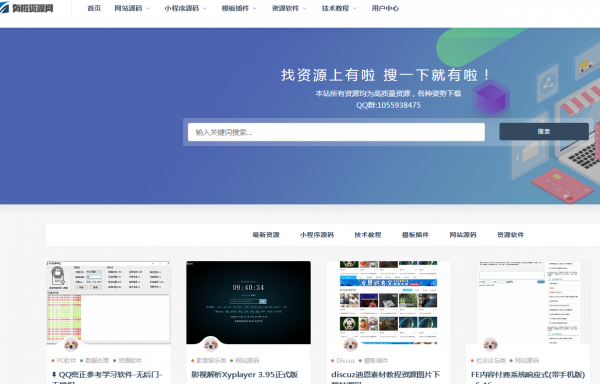
Task: Open 技术教程 in the top navigation bar
Action: pos(336,8)
